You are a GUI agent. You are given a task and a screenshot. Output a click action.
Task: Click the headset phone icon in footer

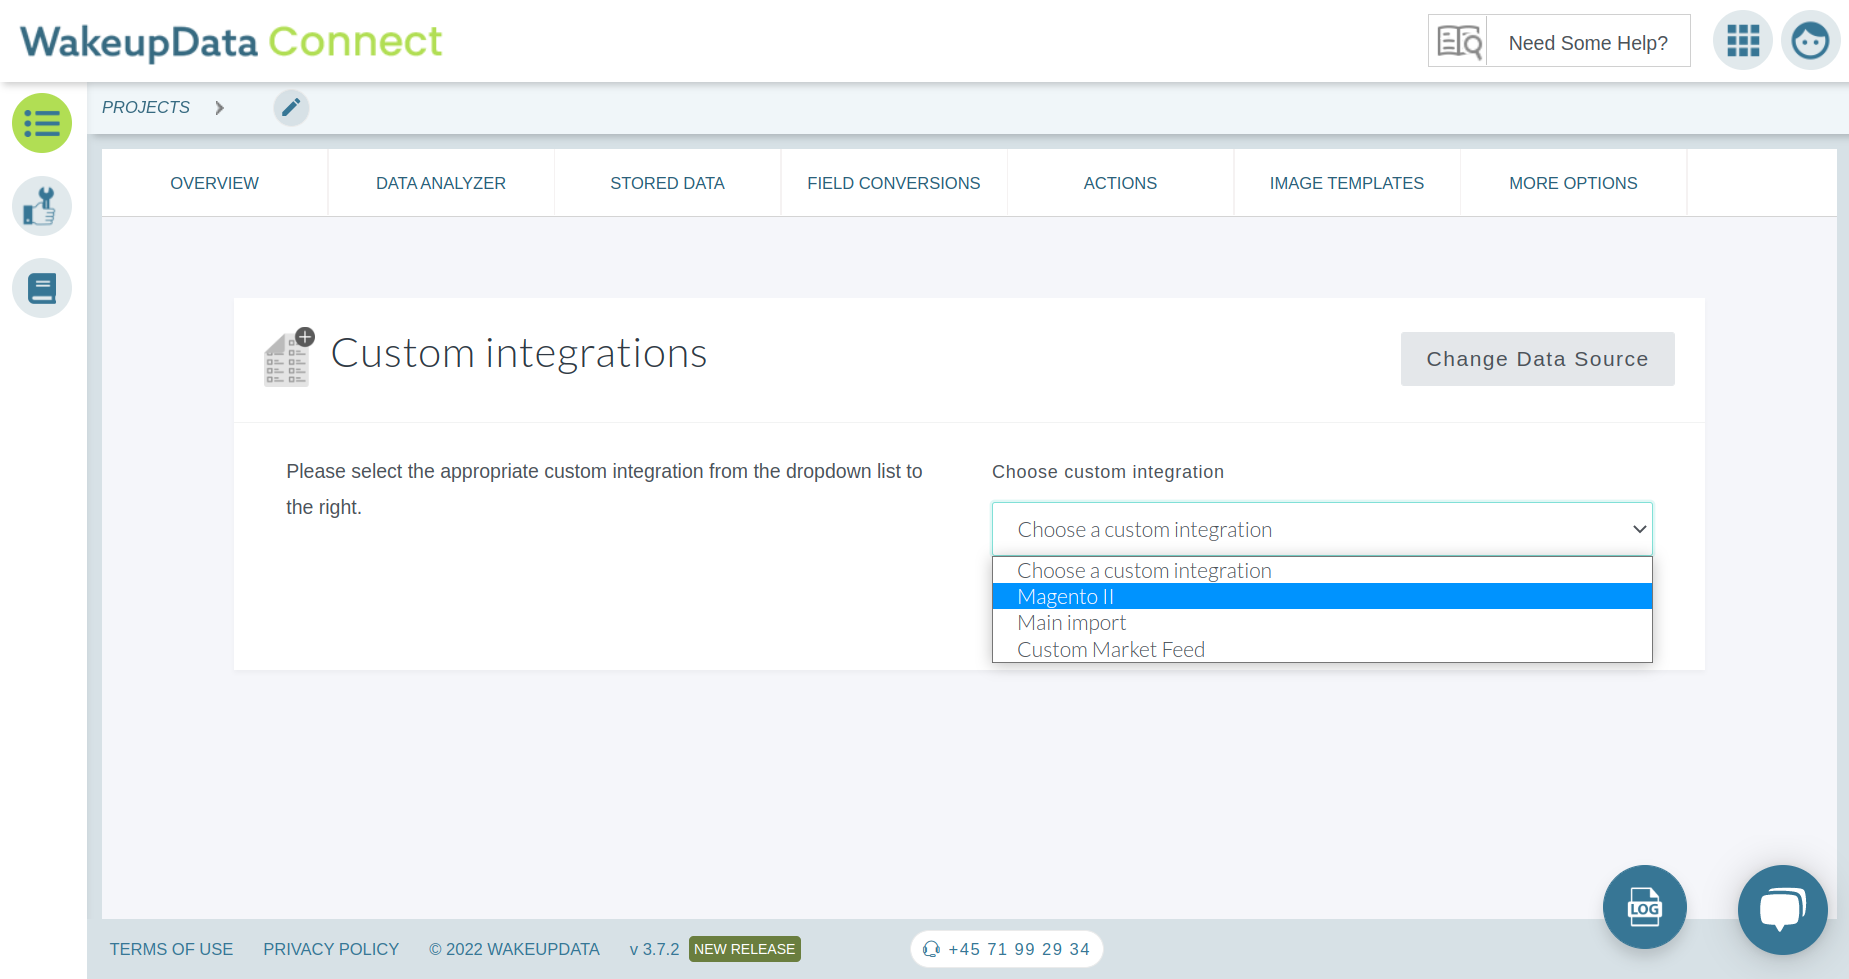(931, 949)
